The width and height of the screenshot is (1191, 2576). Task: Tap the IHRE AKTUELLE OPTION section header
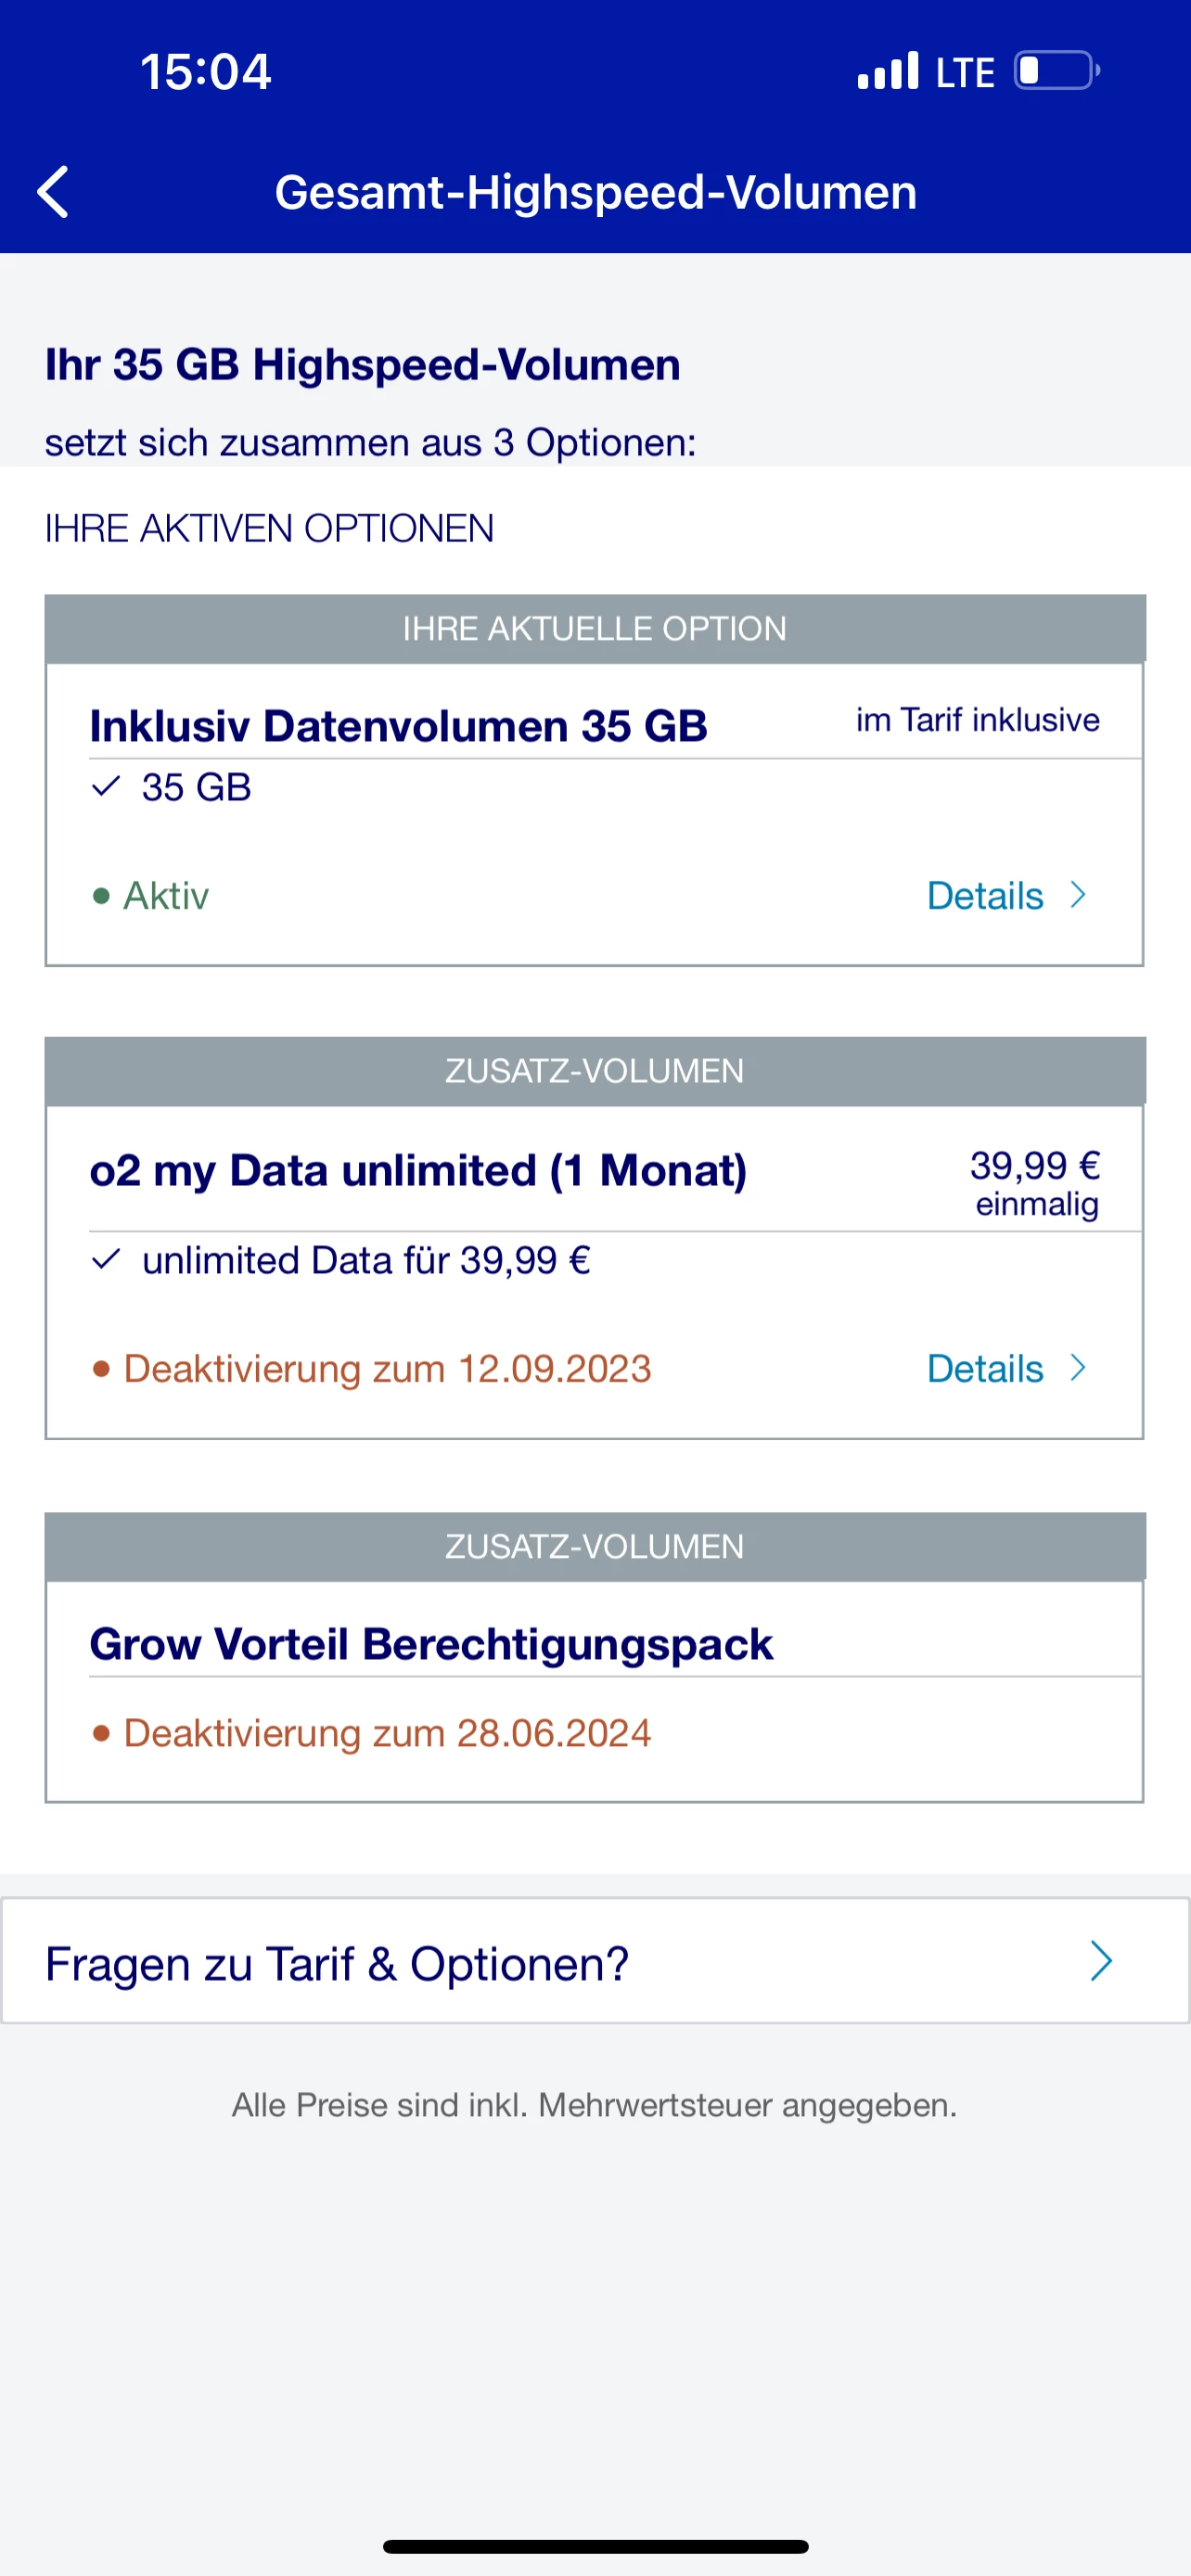[x=594, y=629]
